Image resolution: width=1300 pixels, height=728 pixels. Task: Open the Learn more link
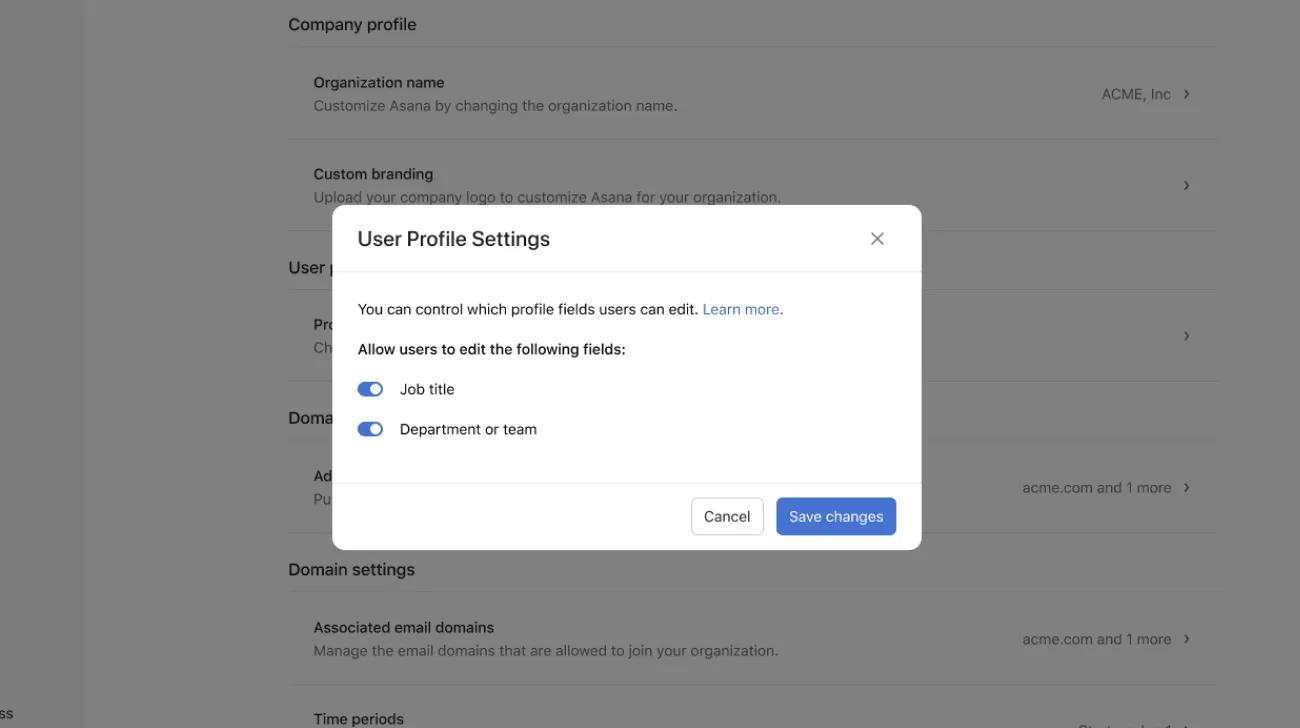pos(741,309)
